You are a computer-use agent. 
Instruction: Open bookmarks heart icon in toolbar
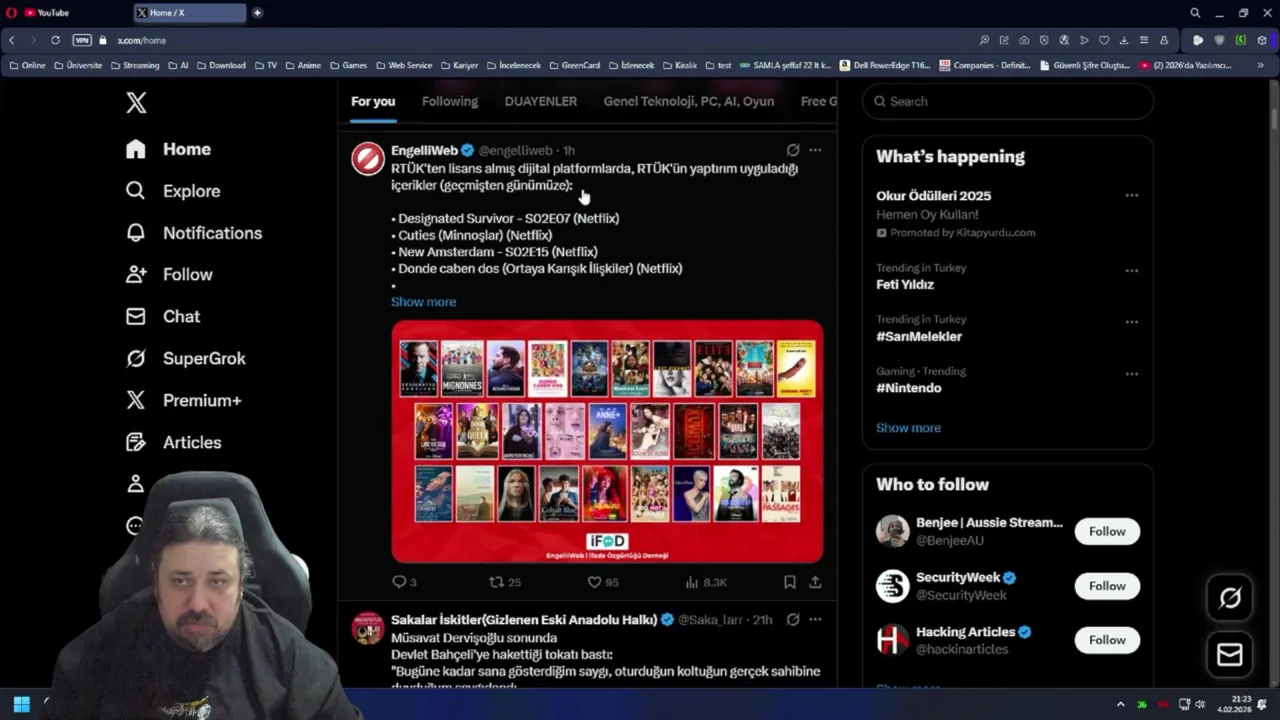coord(1104,40)
